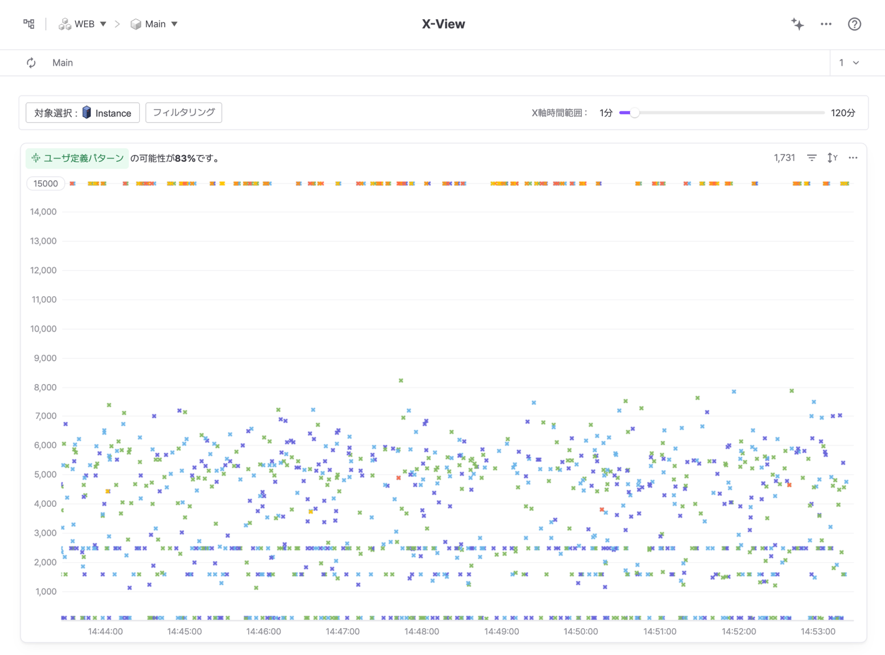Screen dimensions: 885x655
Task: Select the Main tab
Action: pos(62,63)
